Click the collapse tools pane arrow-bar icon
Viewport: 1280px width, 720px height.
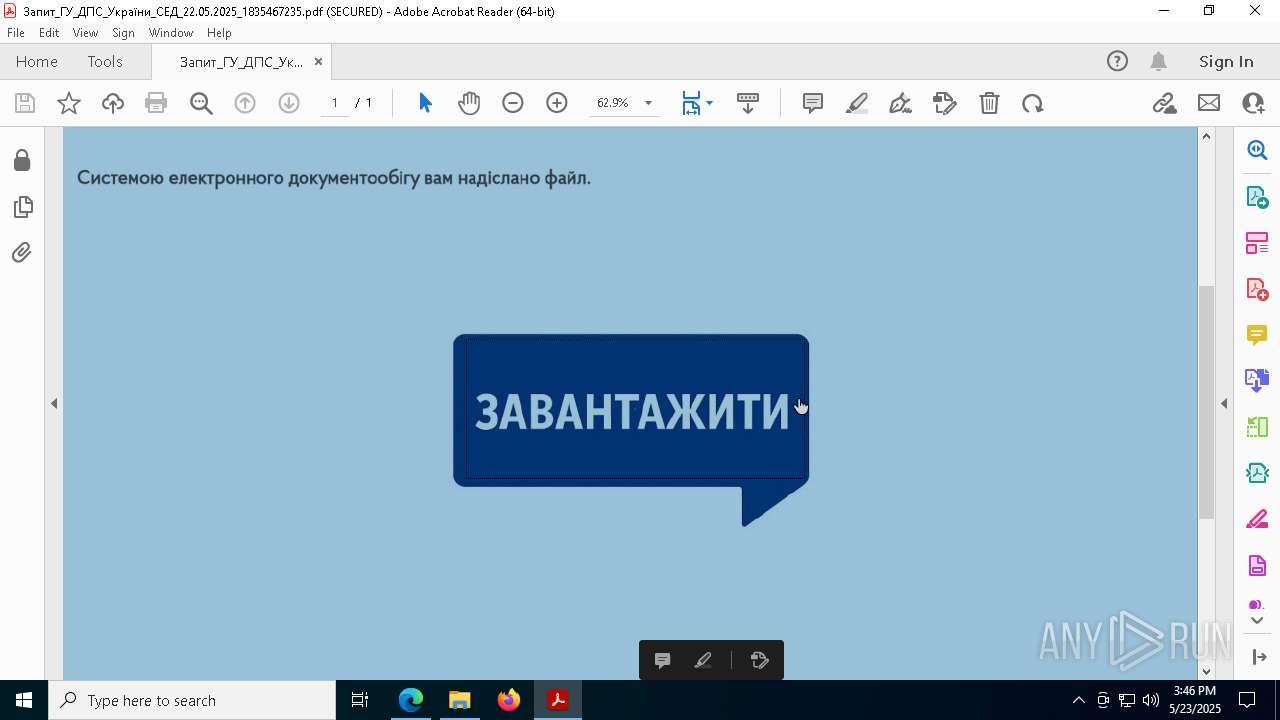(x=1259, y=657)
